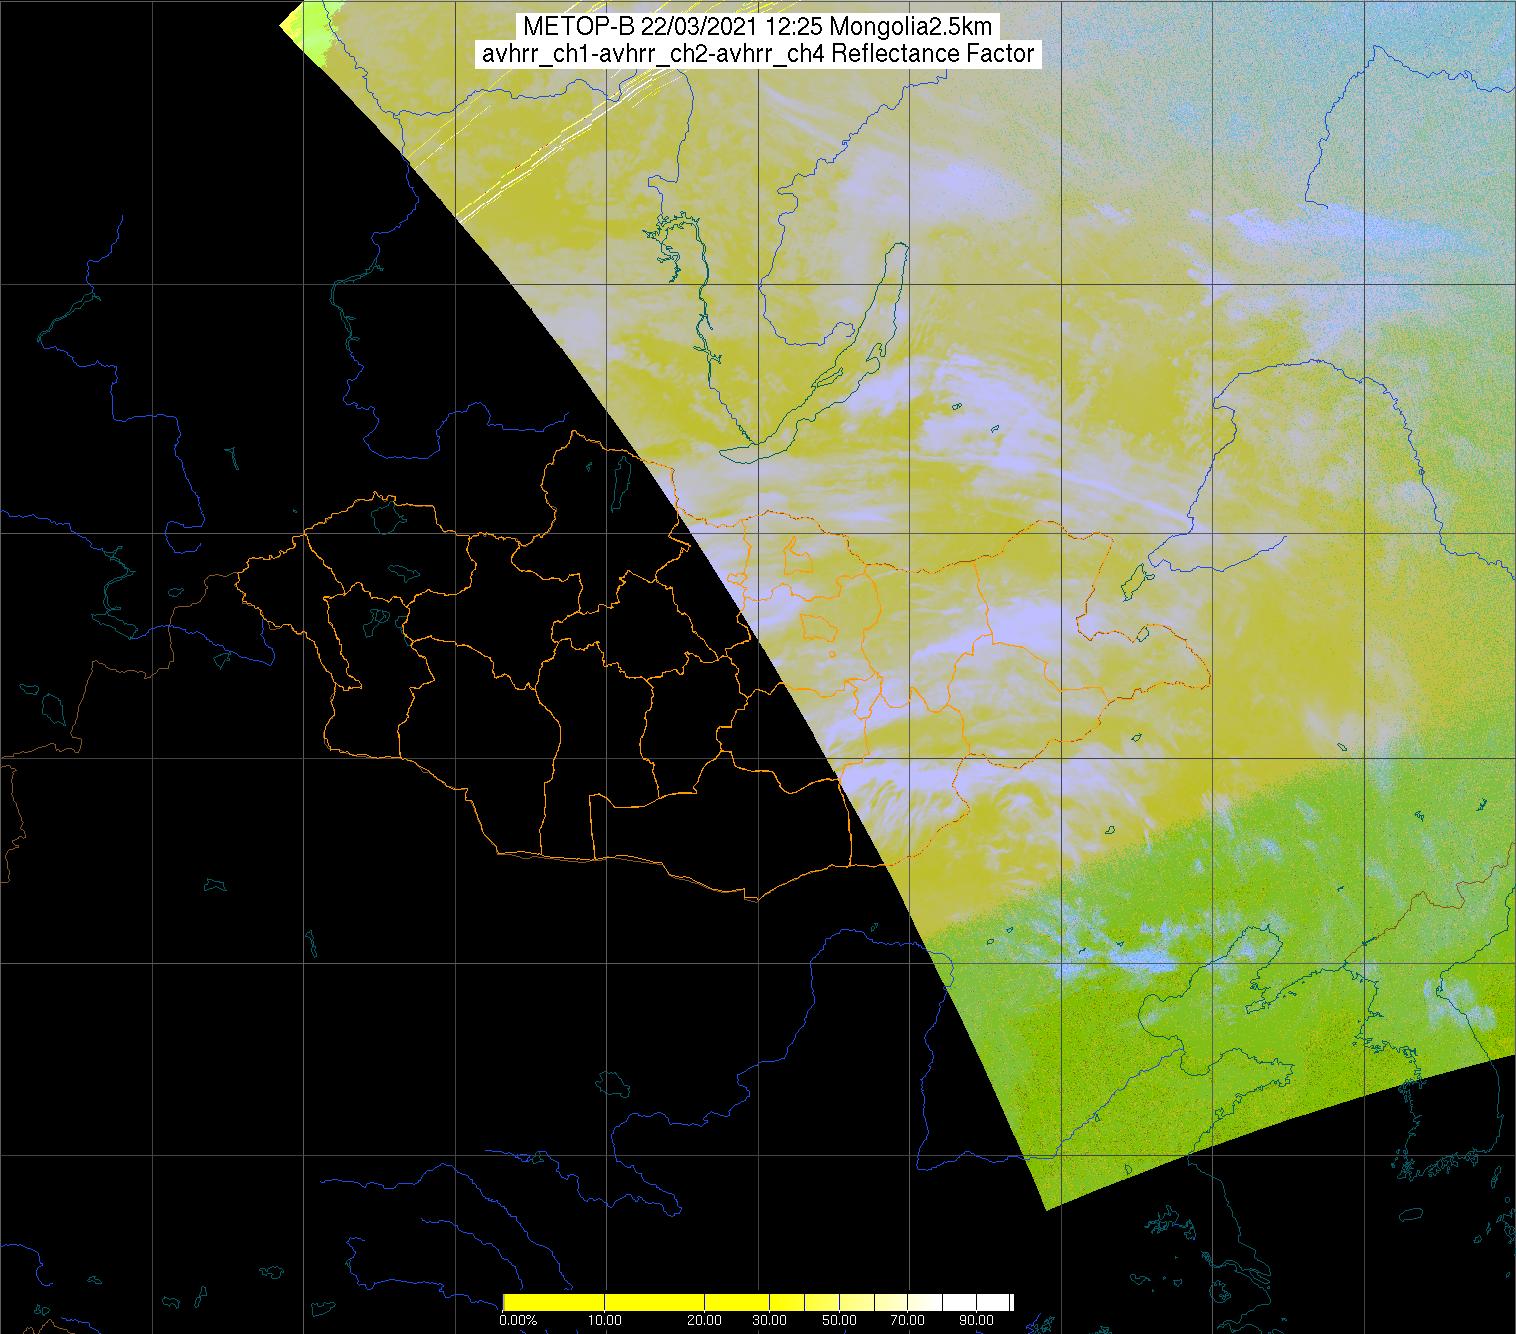This screenshot has height=1334, width=1516.
Task: Select the white end of the colorbar
Action: (980, 1302)
